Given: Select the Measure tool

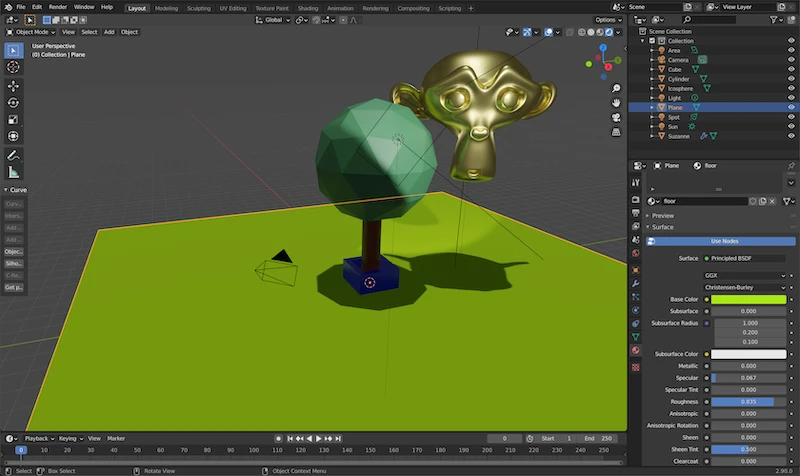Looking at the screenshot, I should [x=13, y=172].
